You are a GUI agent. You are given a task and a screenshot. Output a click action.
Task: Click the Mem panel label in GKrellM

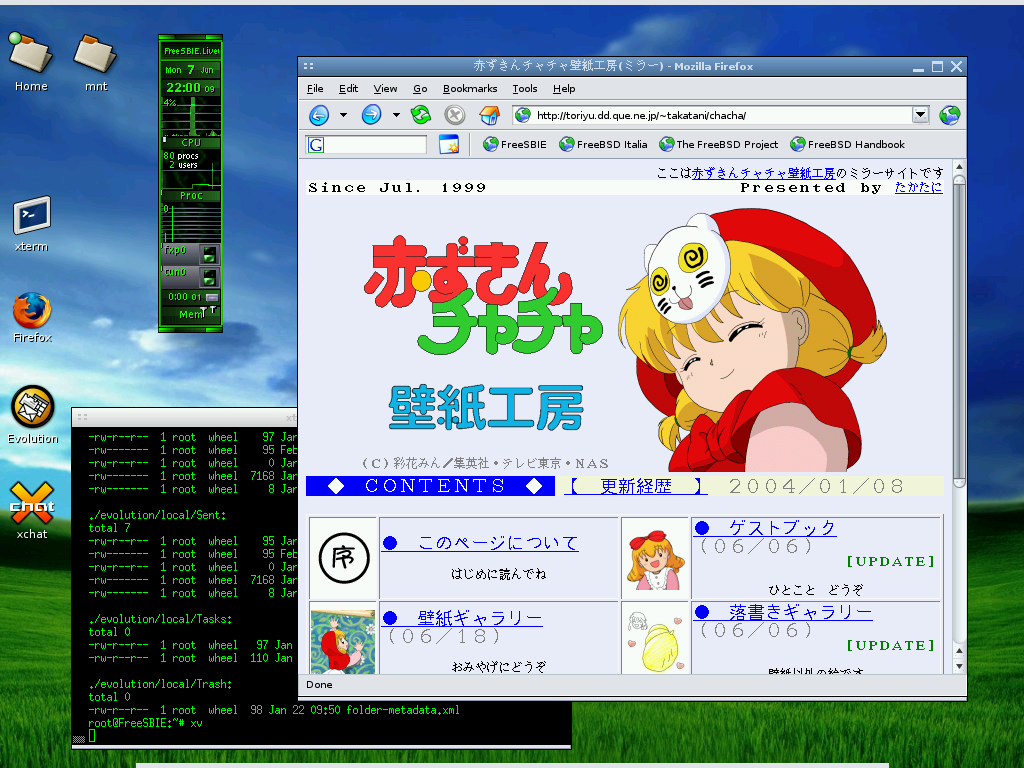(191, 314)
